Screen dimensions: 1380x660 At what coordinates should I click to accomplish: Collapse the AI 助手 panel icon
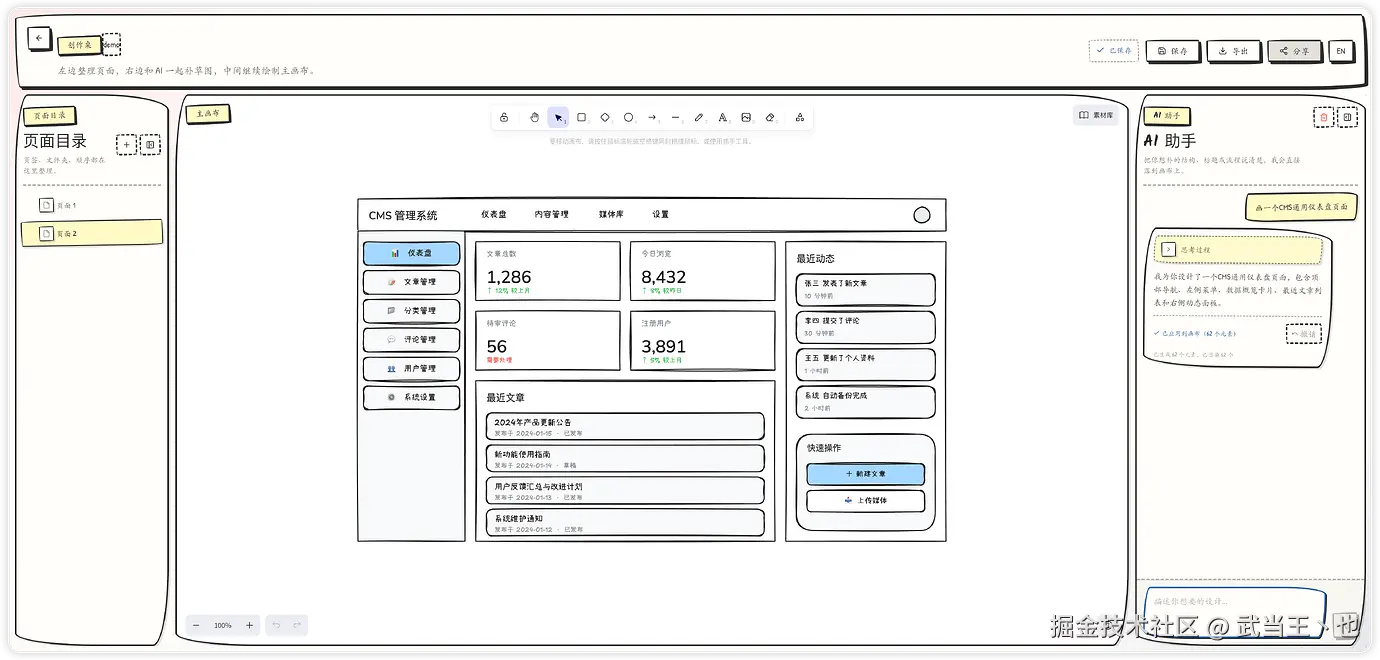[x=1347, y=117]
